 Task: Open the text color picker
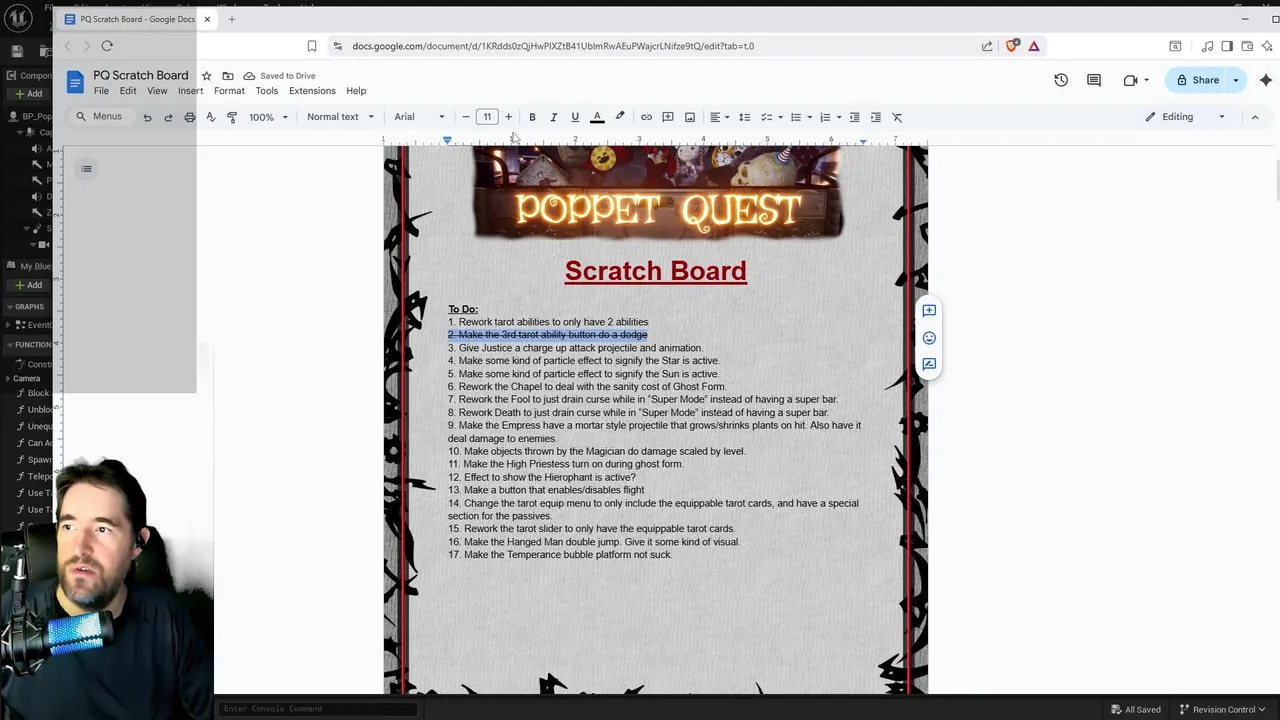597,117
